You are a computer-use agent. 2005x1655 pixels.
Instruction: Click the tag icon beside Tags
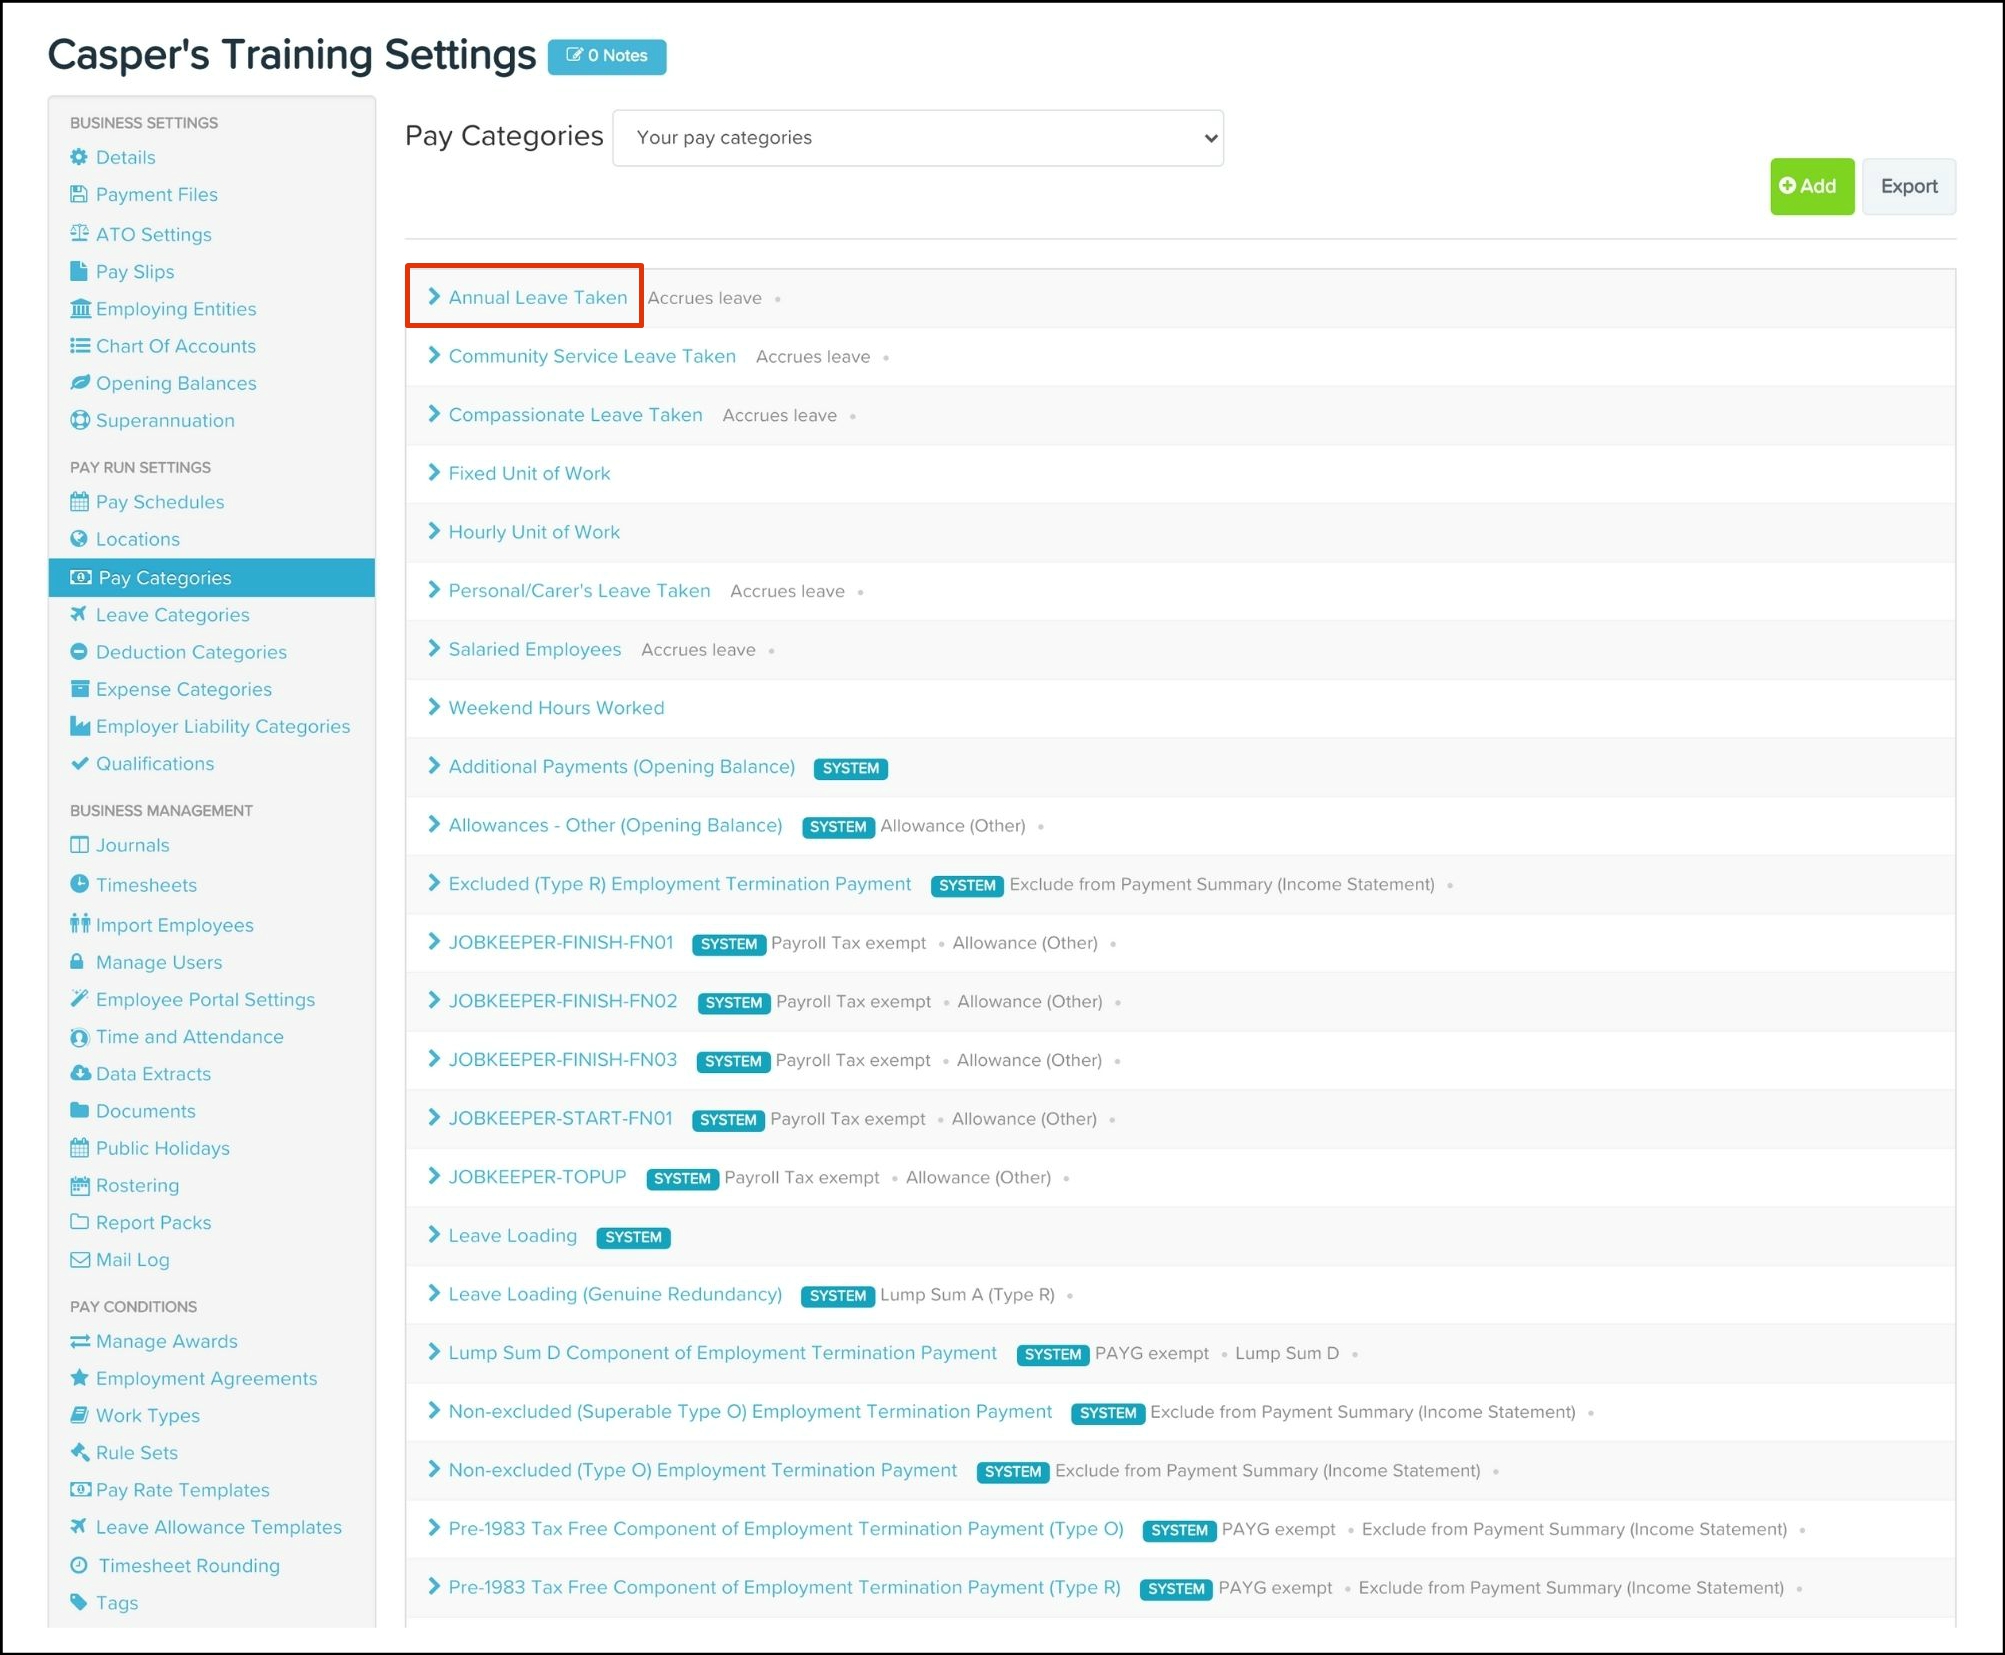tap(79, 1601)
